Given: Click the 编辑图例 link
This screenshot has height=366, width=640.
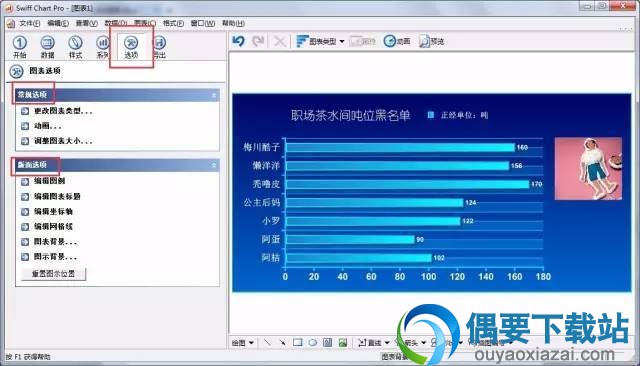Looking at the screenshot, I should (x=49, y=181).
